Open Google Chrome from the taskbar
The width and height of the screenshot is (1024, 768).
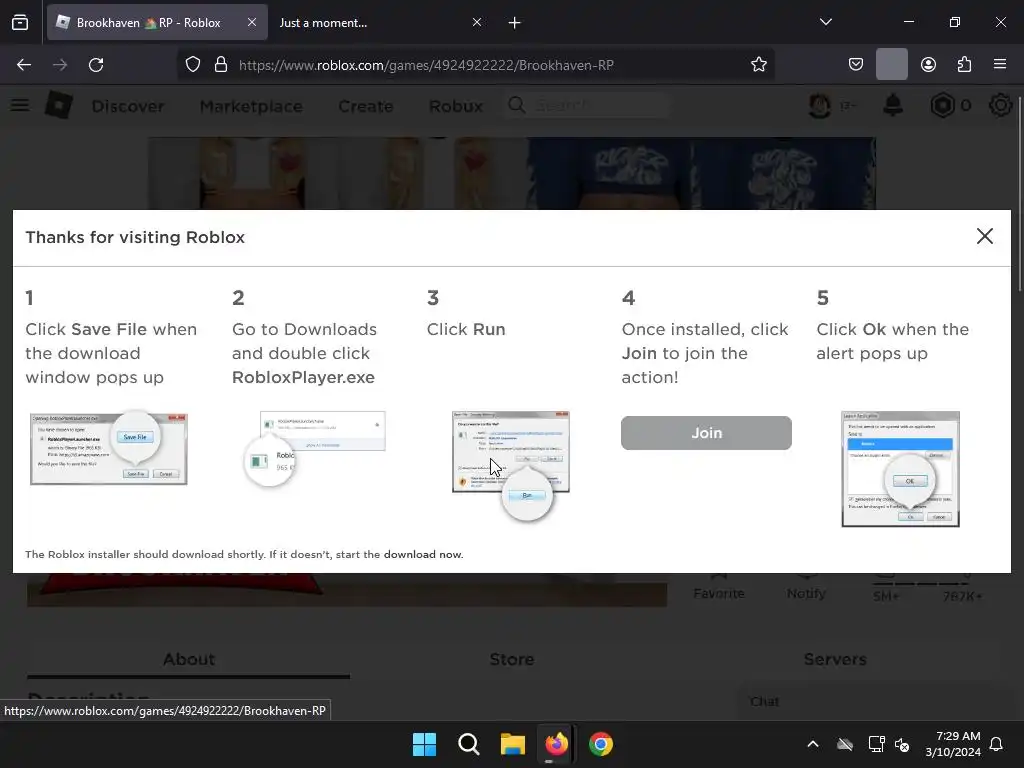pos(601,744)
